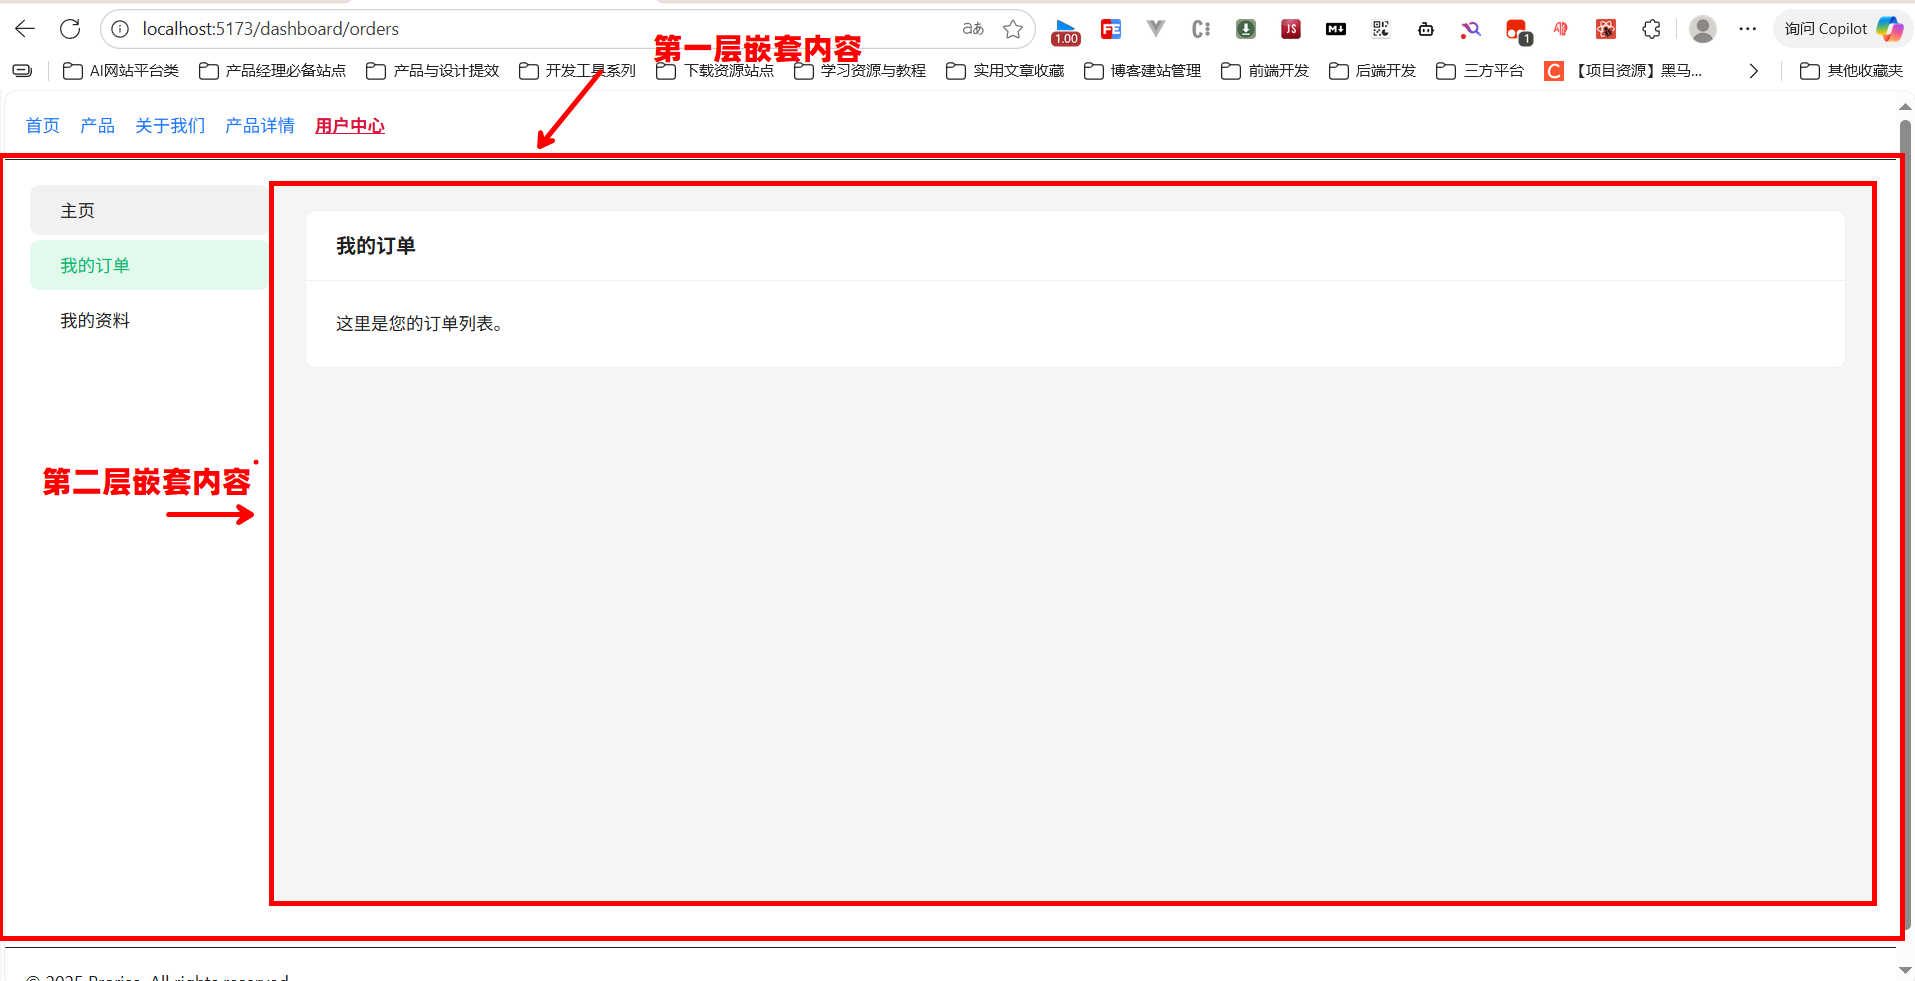Click the browser back arrow
The width and height of the screenshot is (1915, 981).
pyautogui.click(x=25, y=29)
